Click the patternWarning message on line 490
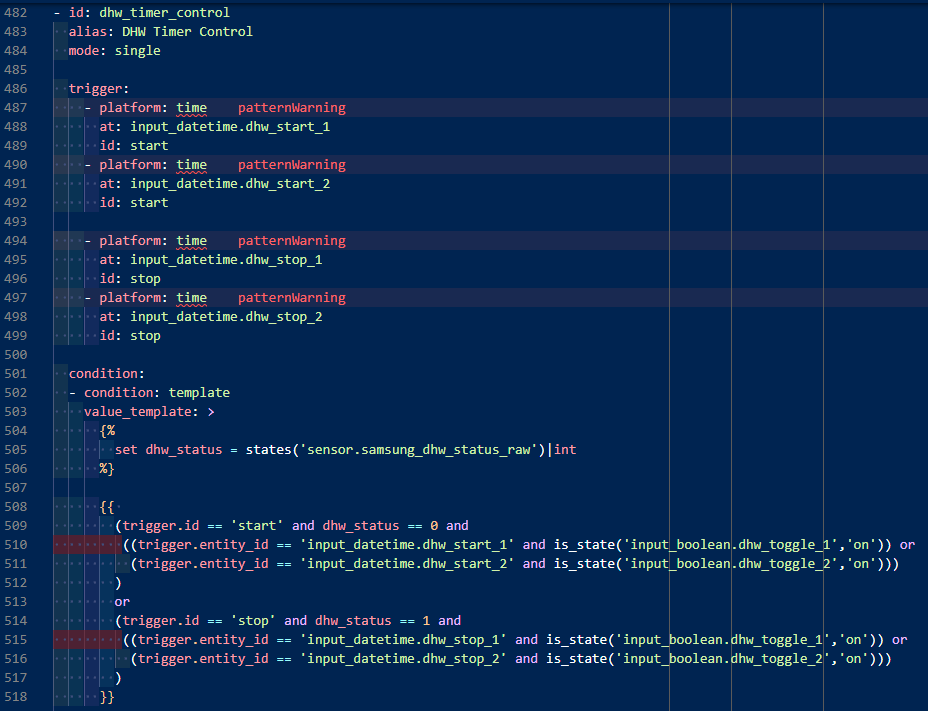This screenshot has height=711, width=928. 291,165
